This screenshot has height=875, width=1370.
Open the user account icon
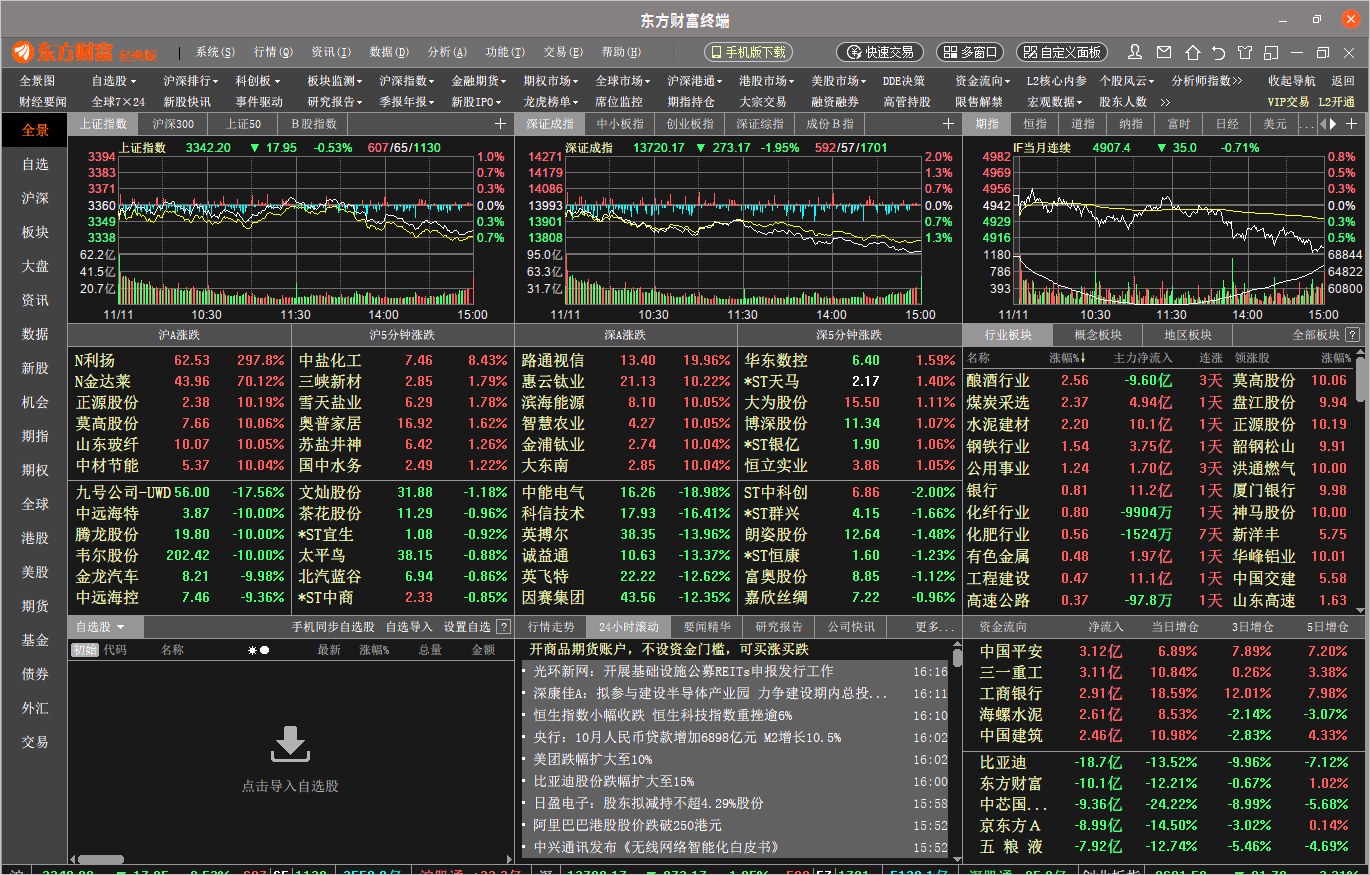(1135, 52)
